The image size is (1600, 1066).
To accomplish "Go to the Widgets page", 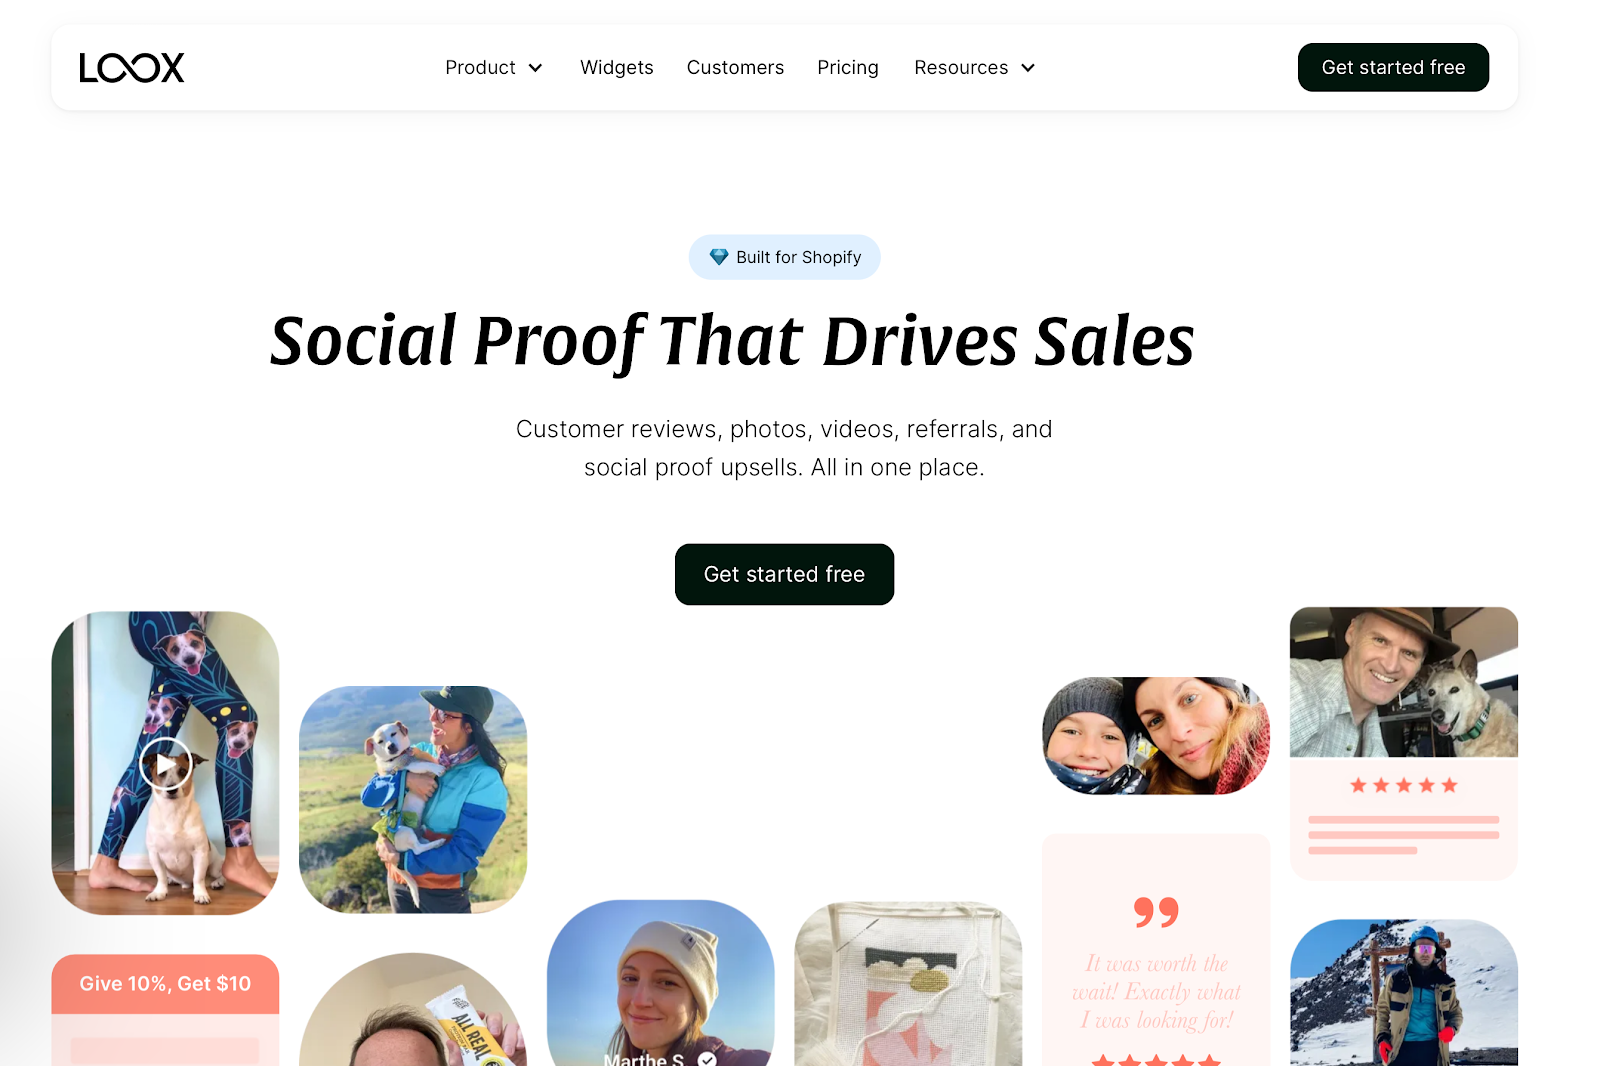I will tap(617, 68).
